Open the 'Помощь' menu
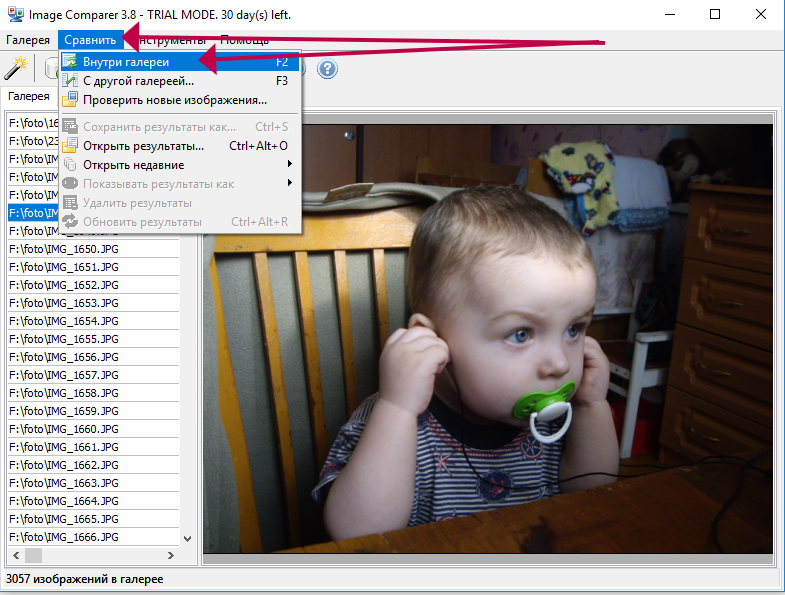Viewport: 785px width, 595px height. (244, 40)
